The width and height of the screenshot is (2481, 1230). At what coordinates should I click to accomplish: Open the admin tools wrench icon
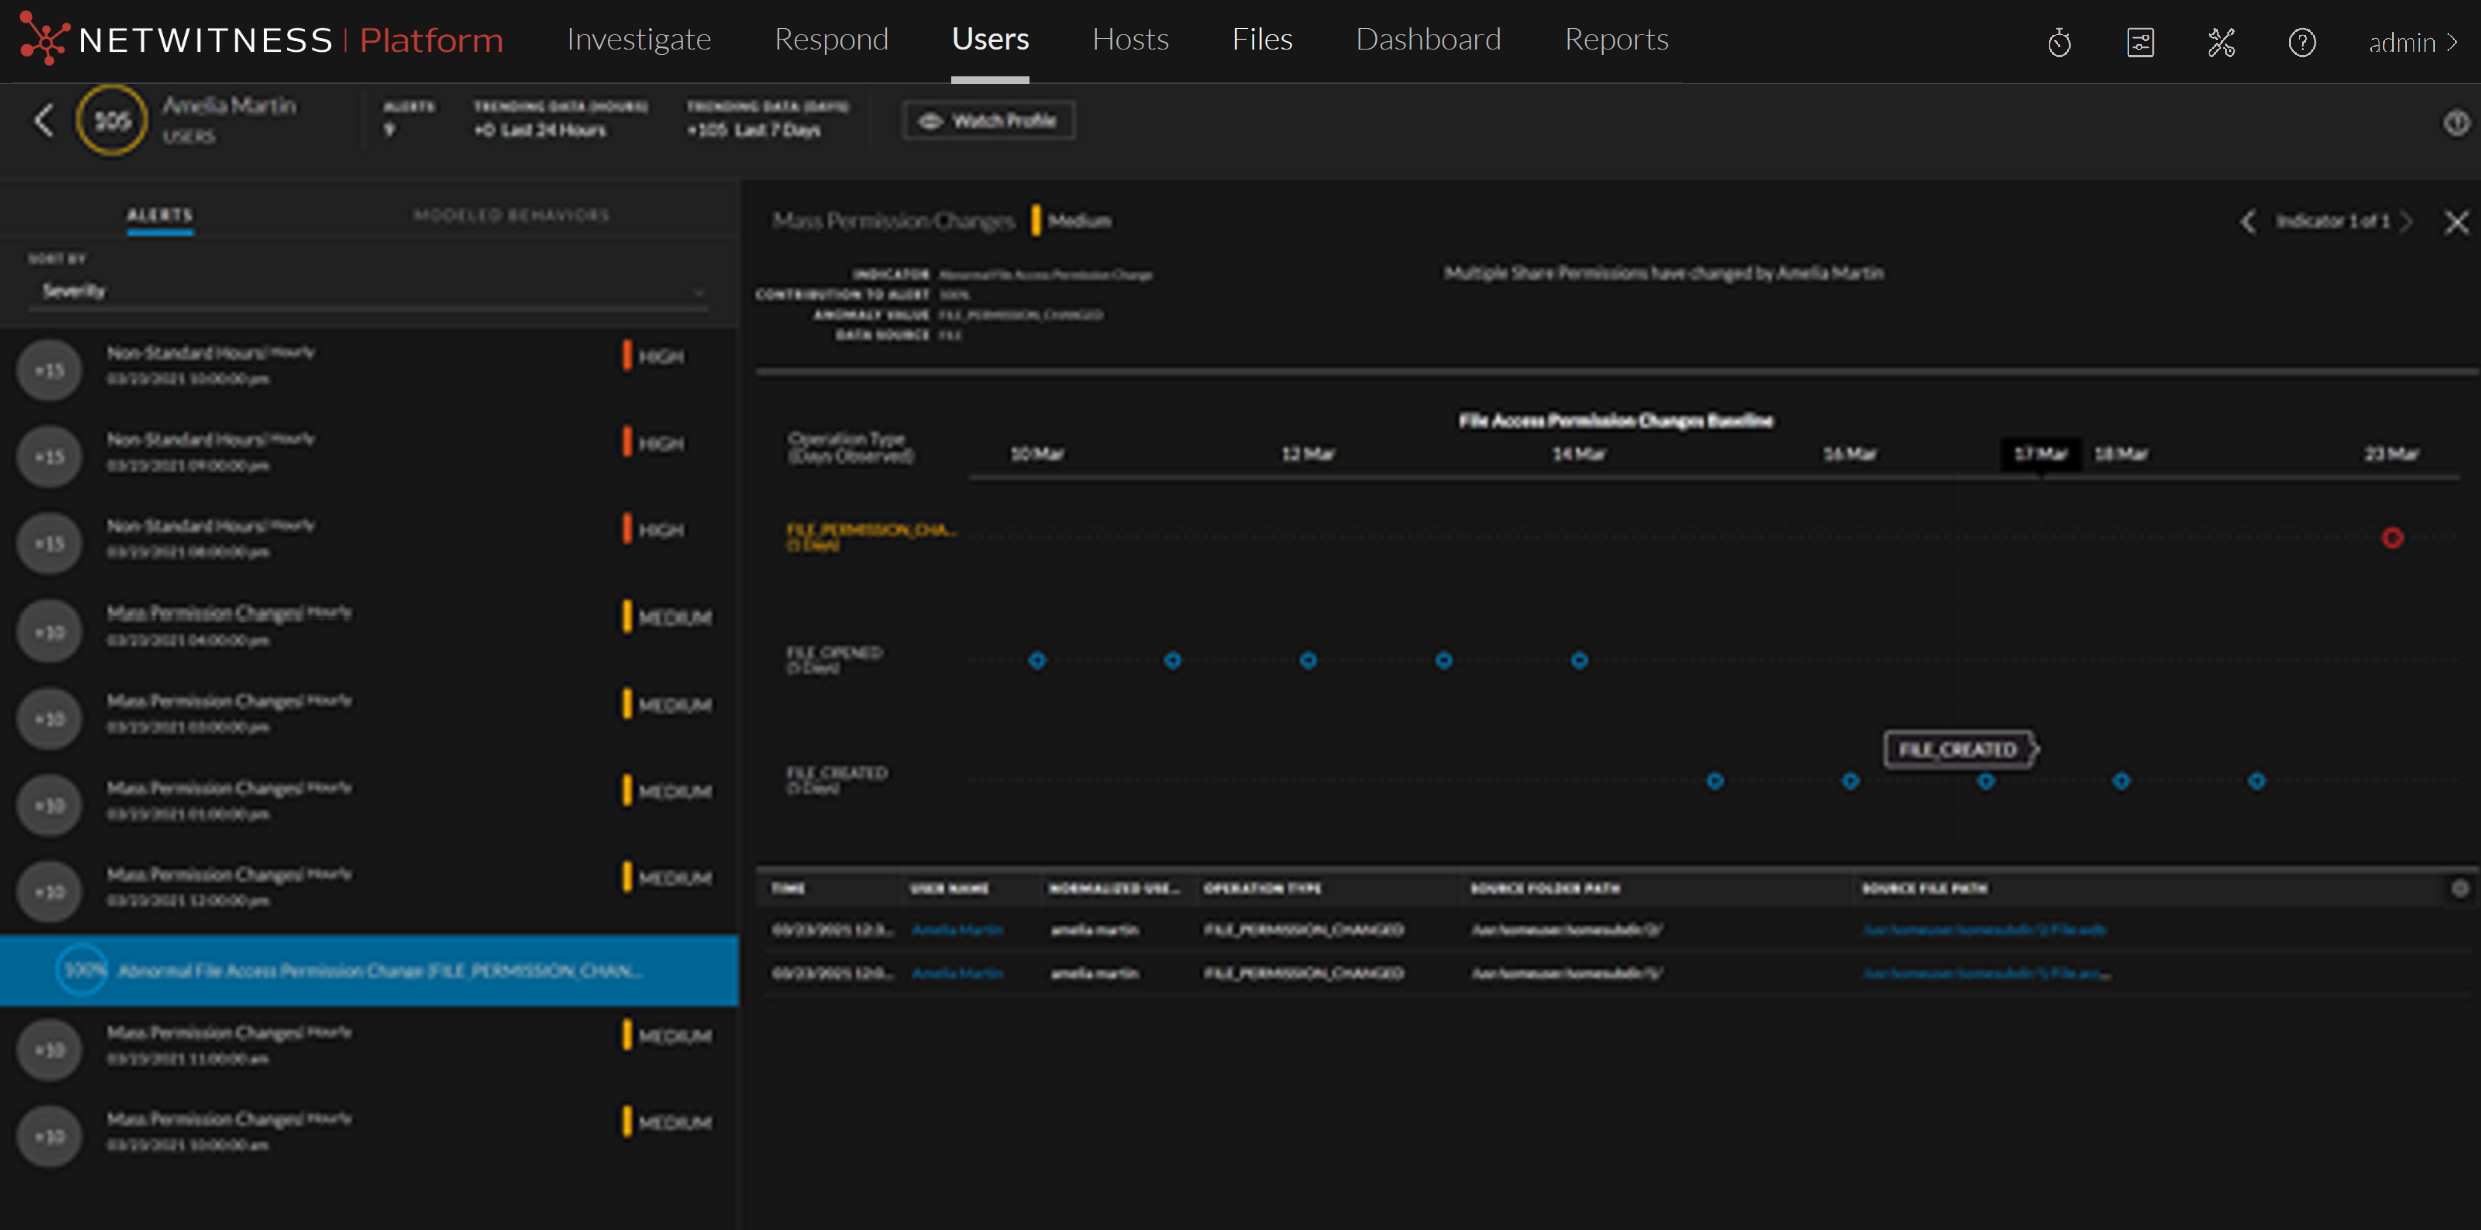[x=2221, y=42]
